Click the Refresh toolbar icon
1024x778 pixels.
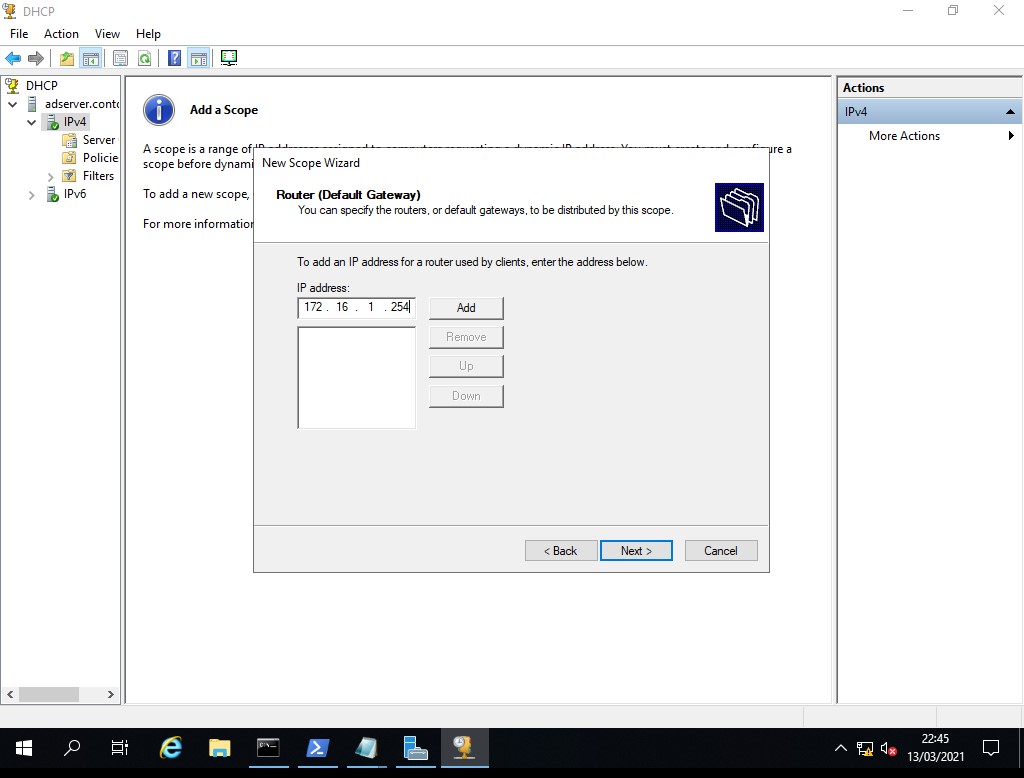145,59
